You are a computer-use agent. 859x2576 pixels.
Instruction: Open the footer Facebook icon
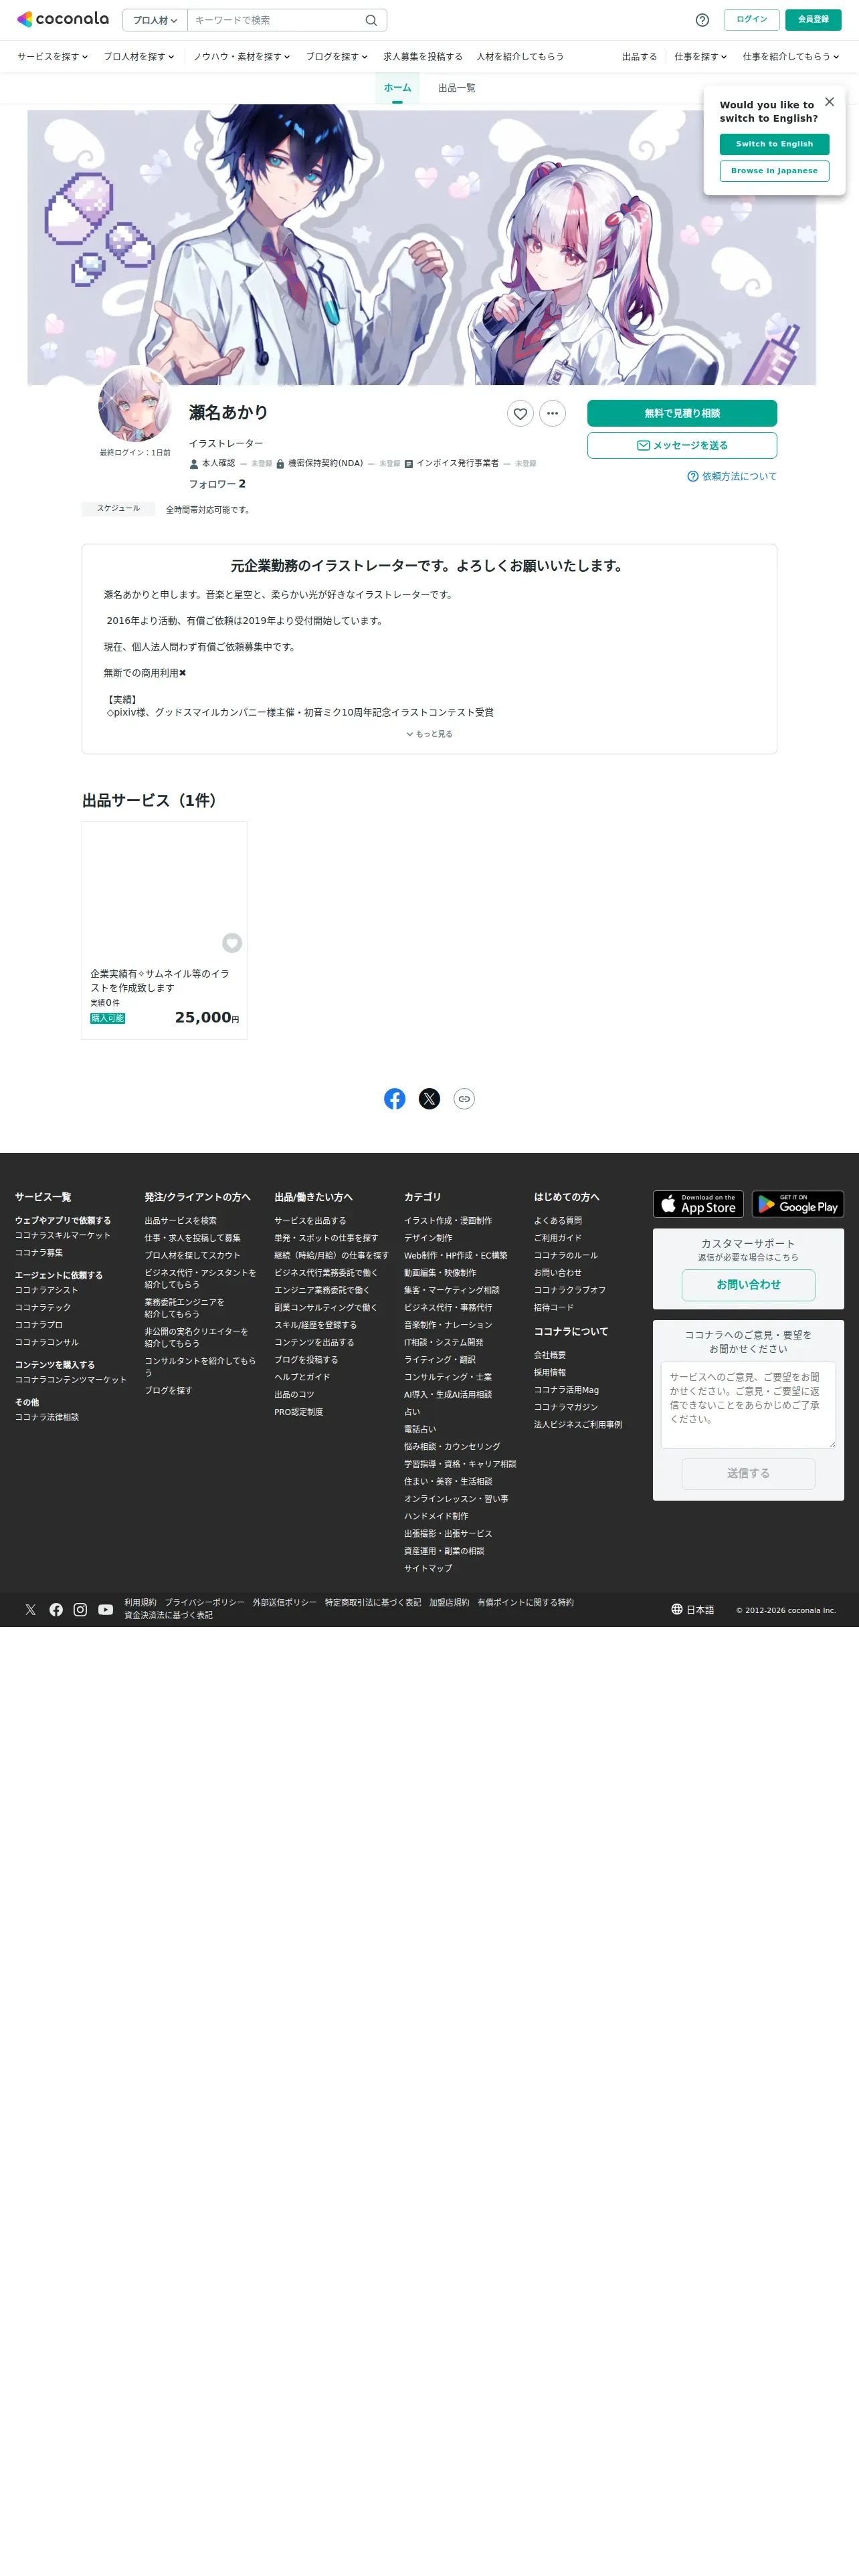tap(56, 1610)
